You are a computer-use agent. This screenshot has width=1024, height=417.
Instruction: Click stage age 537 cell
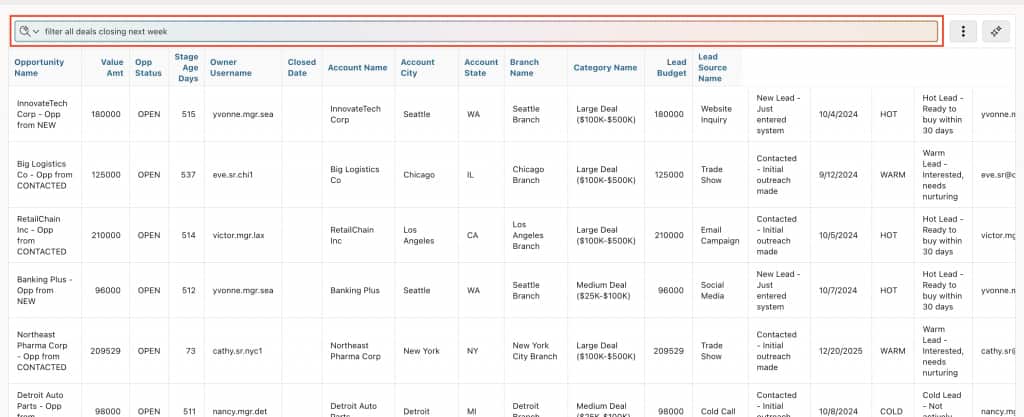(188, 175)
